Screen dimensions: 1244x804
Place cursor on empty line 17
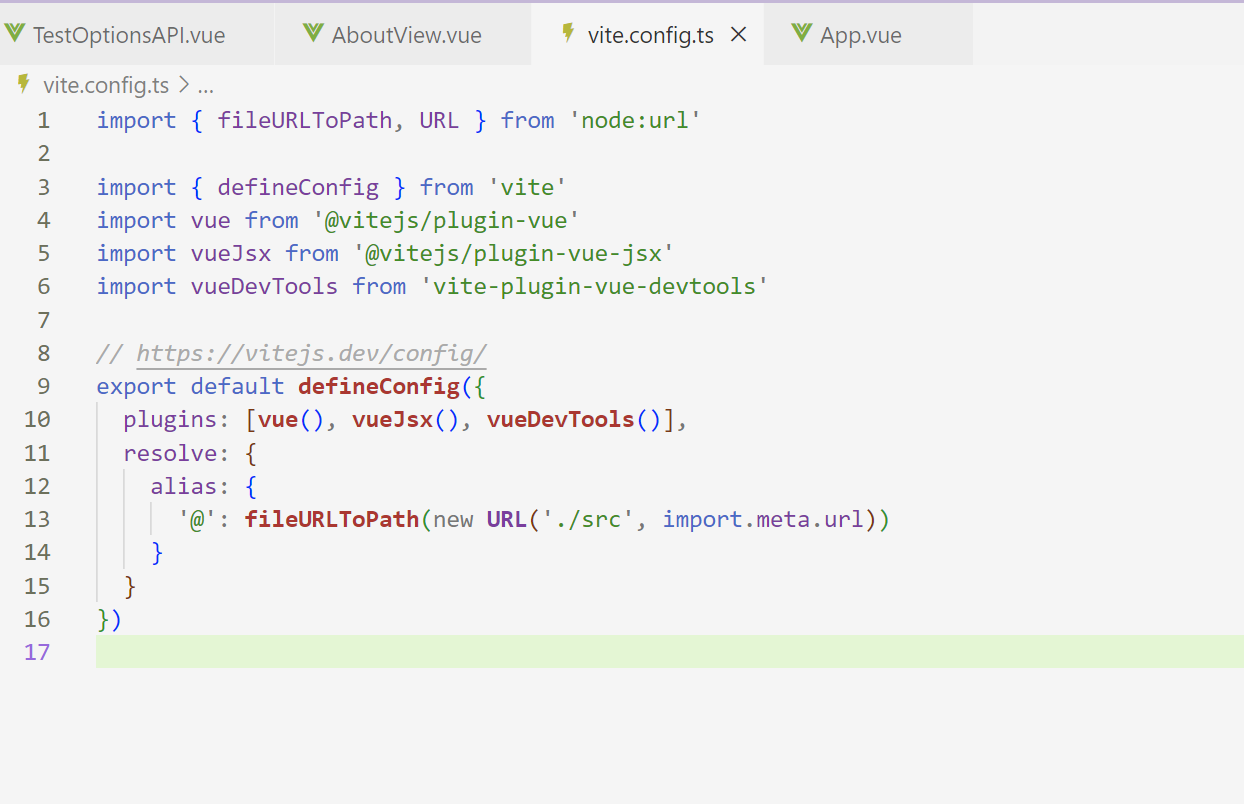click(670, 652)
